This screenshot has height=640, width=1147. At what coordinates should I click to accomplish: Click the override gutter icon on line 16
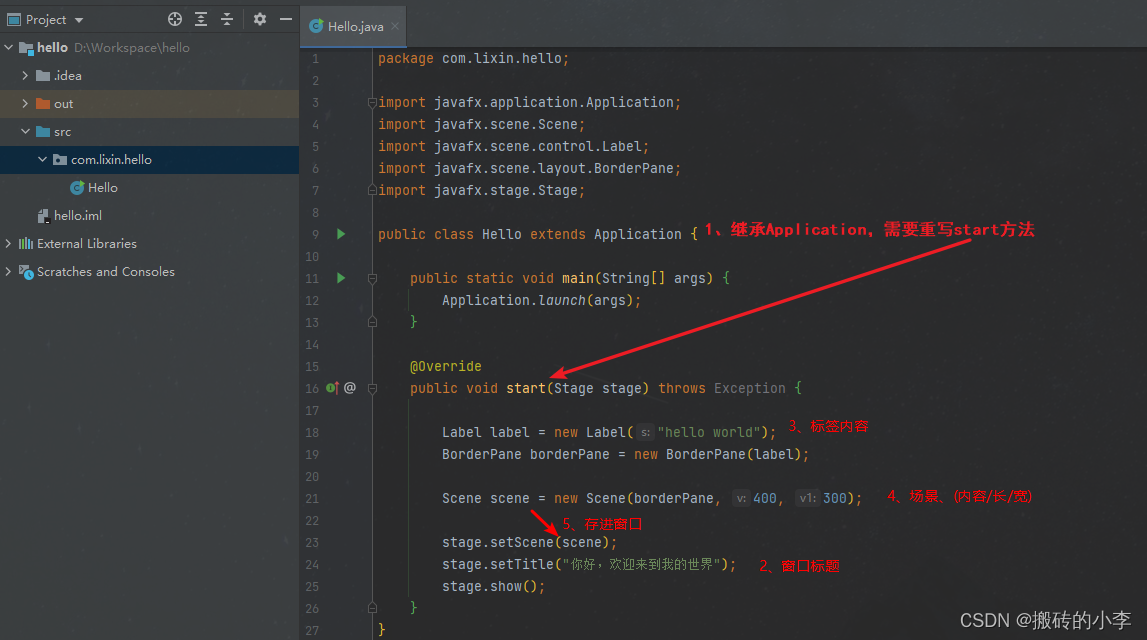(333, 388)
